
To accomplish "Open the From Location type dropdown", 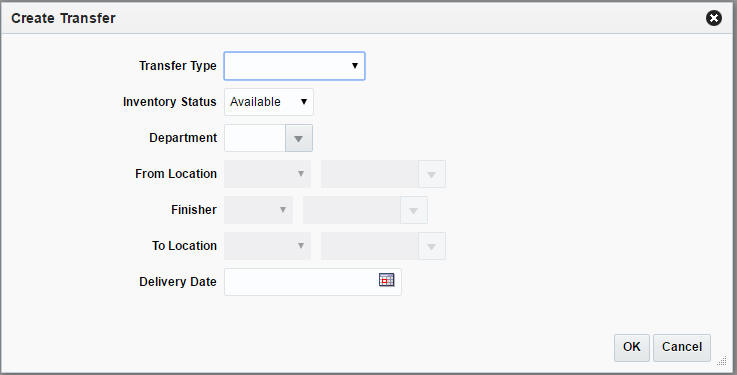I will click(267, 174).
